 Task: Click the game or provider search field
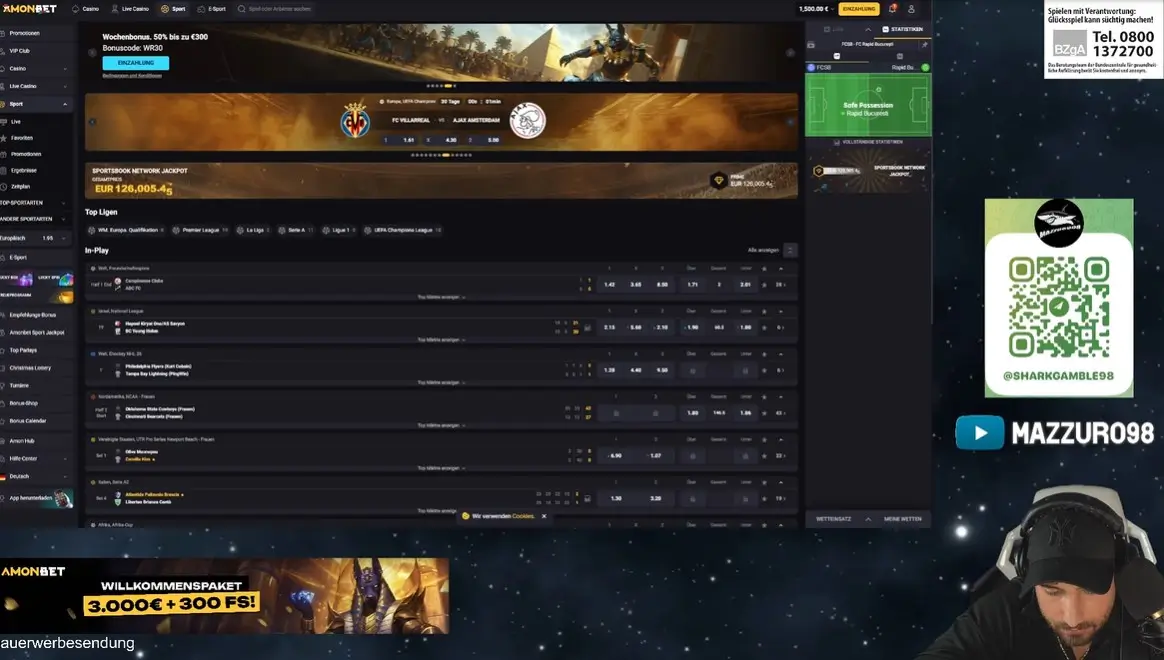[x=275, y=9]
